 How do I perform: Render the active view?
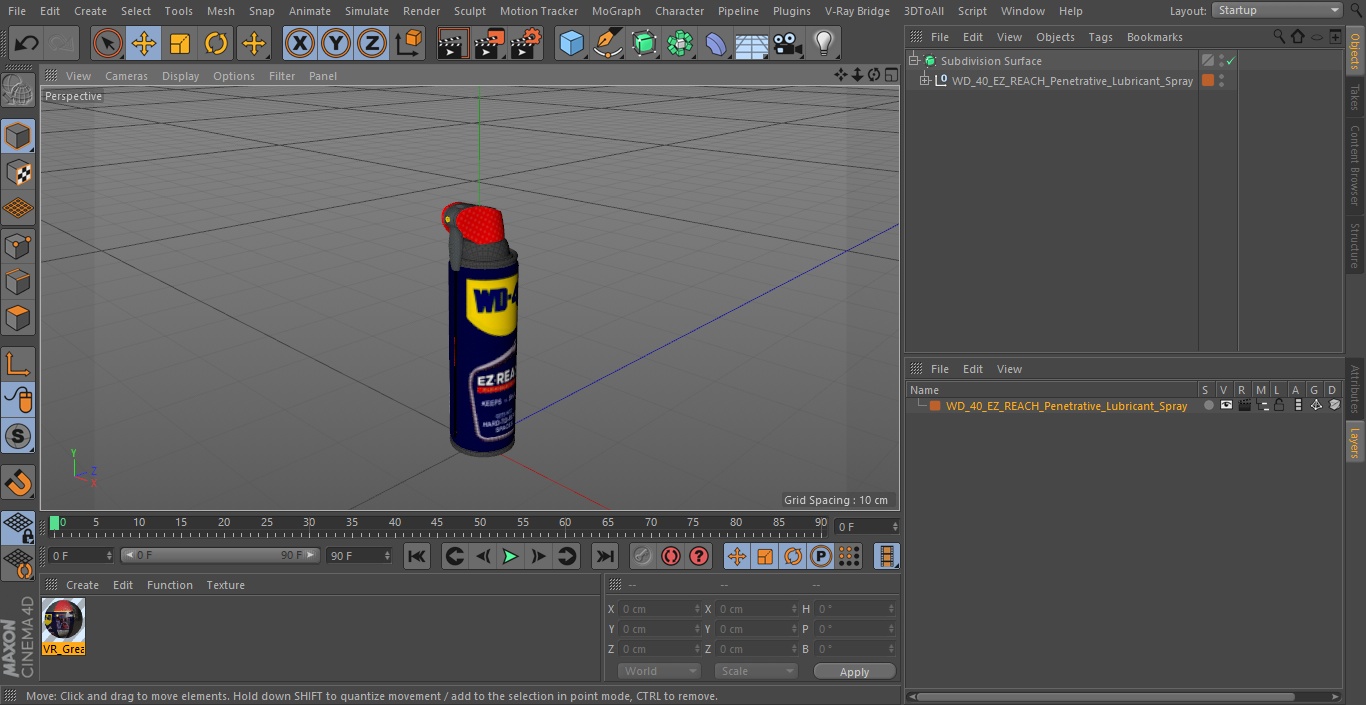point(453,44)
